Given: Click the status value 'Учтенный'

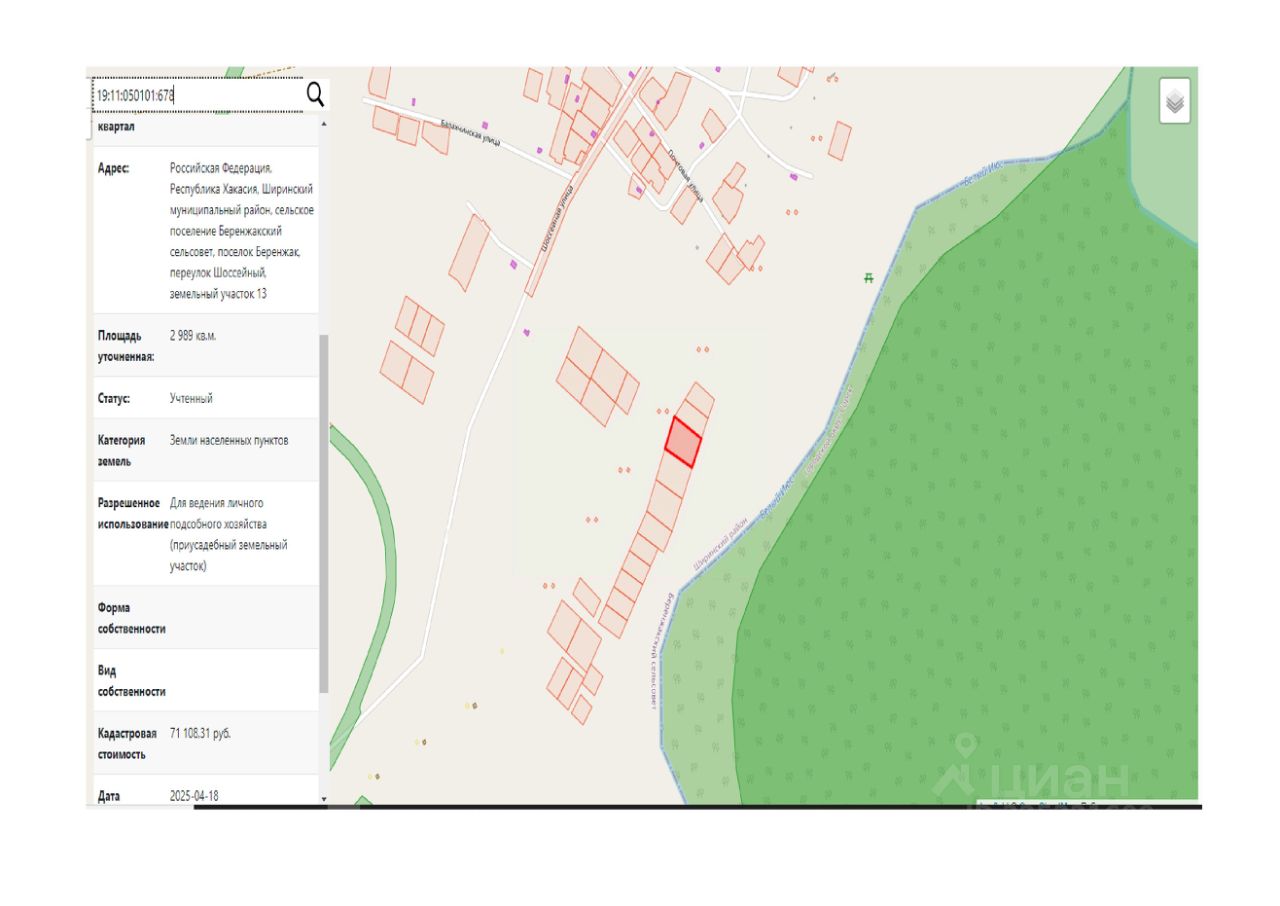Looking at the screenshot, I should tap(191, 398).
